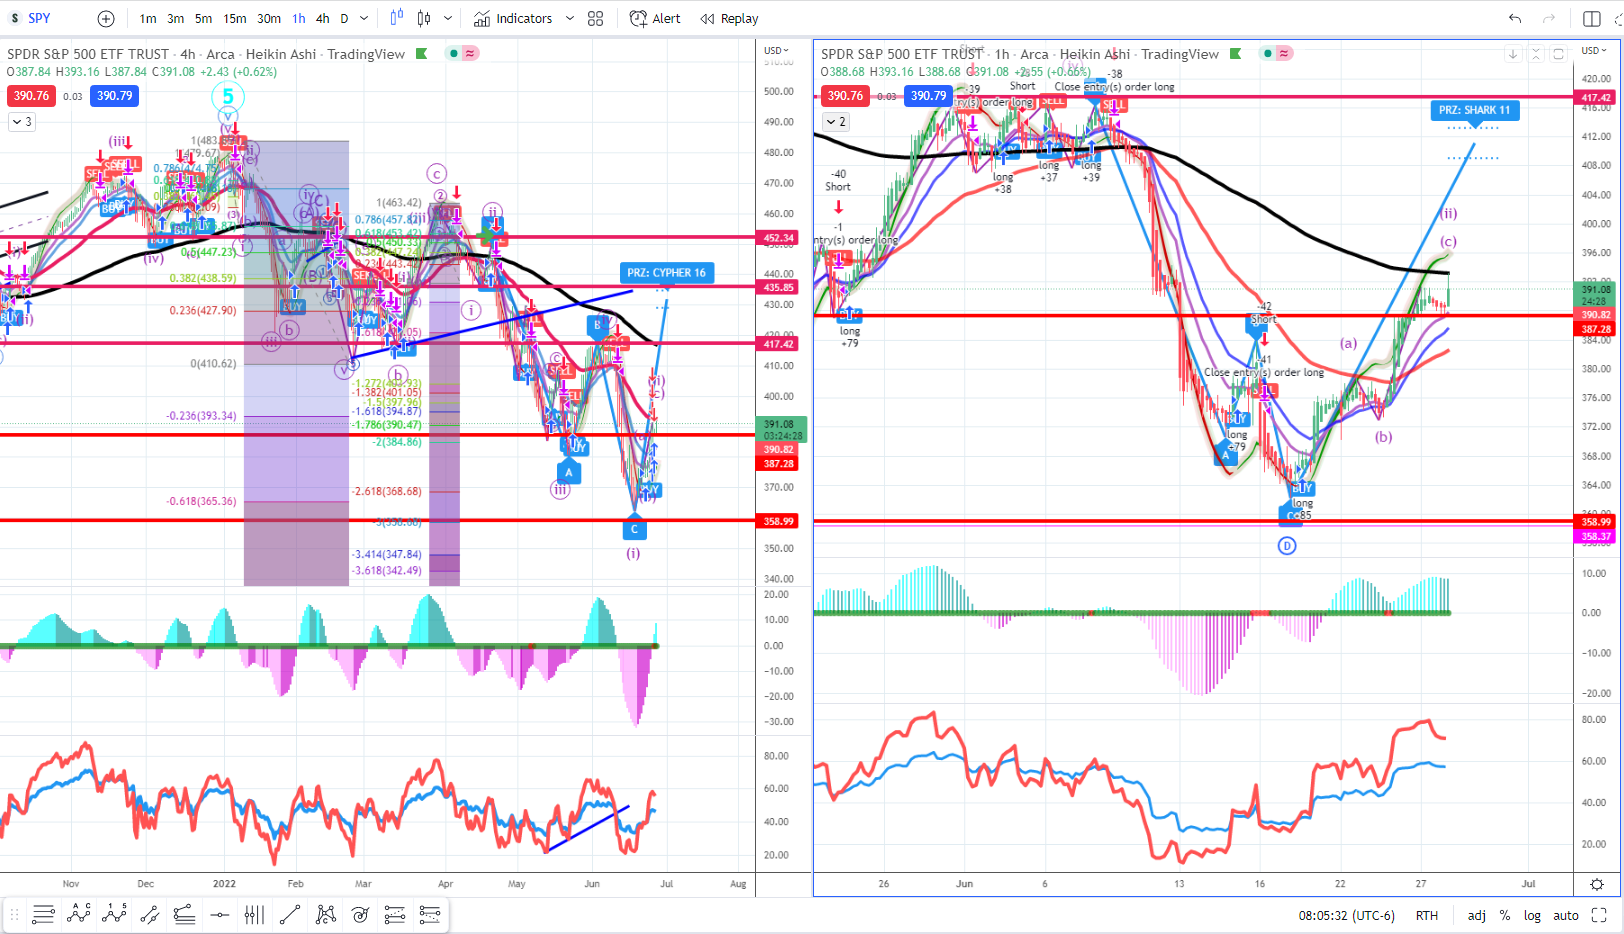The width and height of the screenshot is (1624, 934).
Task: Click the green flag icon in the 4h chart title
Action: pos(422,54)
